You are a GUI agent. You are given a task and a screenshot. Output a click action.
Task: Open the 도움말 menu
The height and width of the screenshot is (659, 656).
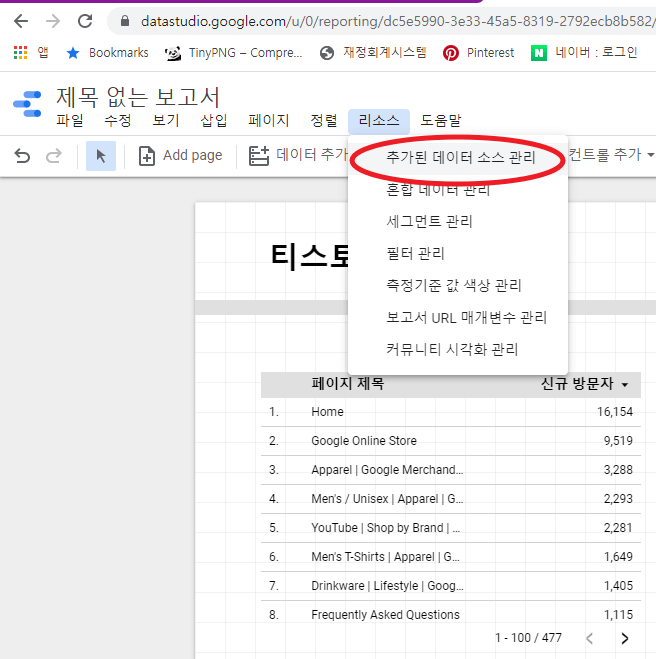pos(441,121)
